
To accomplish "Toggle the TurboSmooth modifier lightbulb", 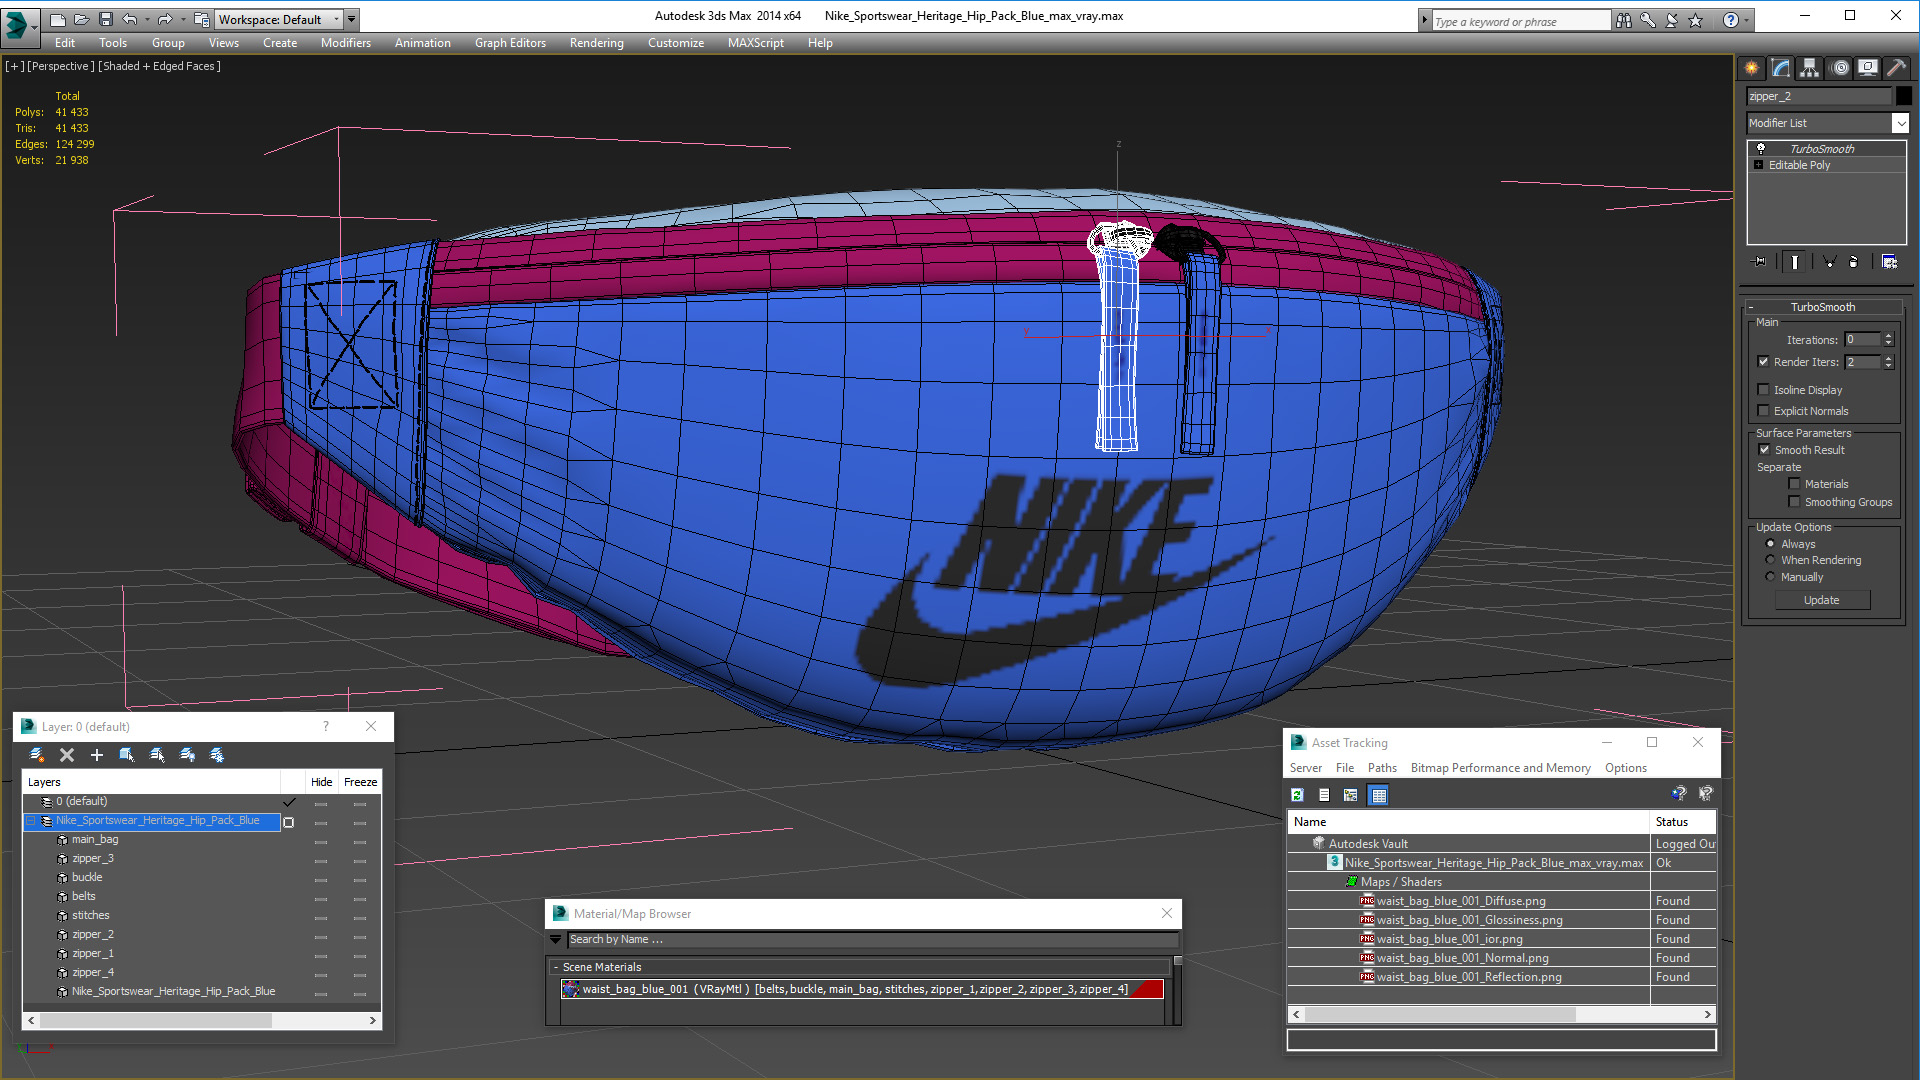I will click(x=1760, y=149).
